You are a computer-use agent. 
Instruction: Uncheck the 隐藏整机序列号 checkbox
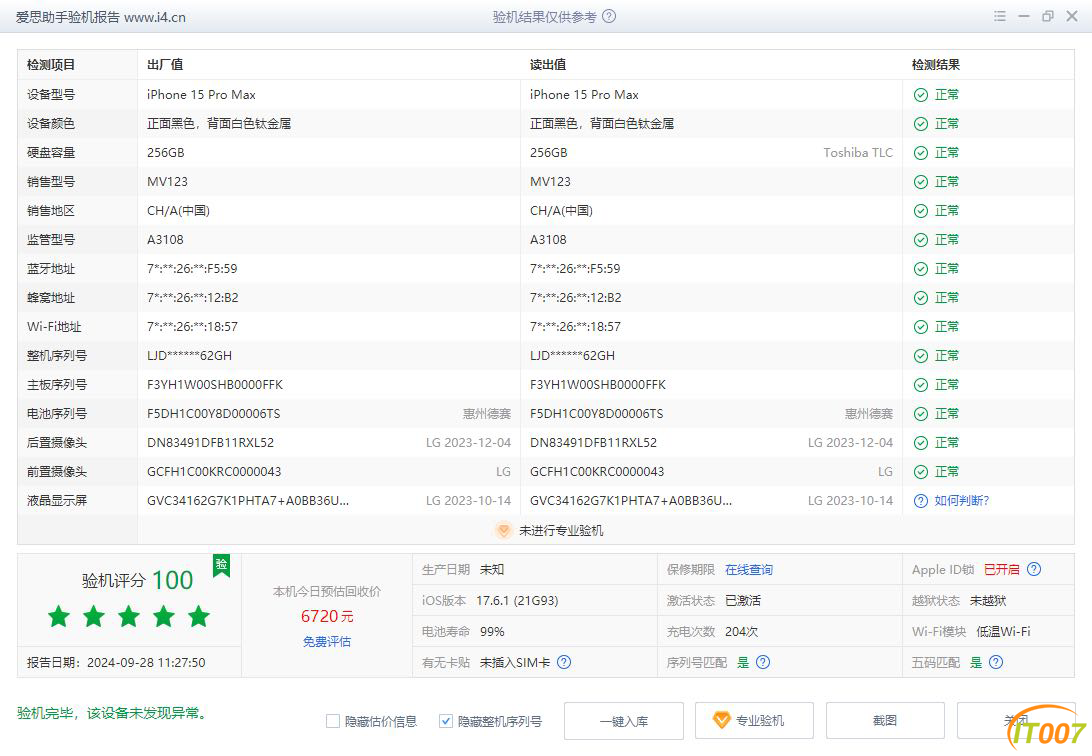[446, 721]
